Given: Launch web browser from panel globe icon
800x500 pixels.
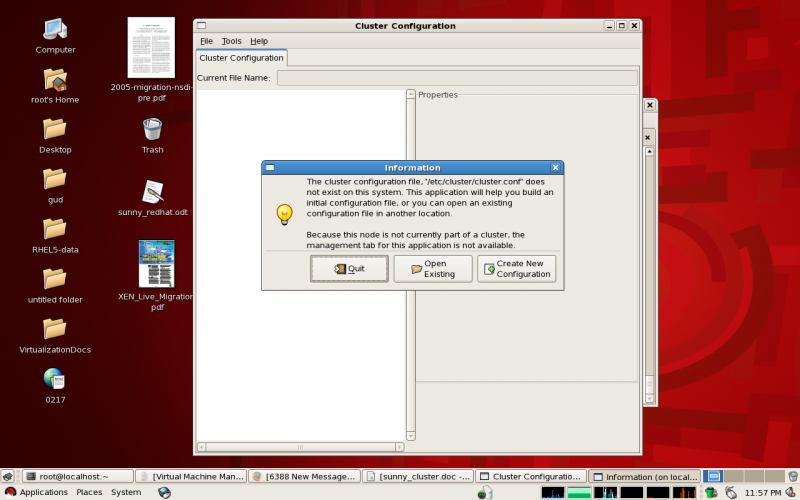Looking at the screenshot, I should click(164, 492).
